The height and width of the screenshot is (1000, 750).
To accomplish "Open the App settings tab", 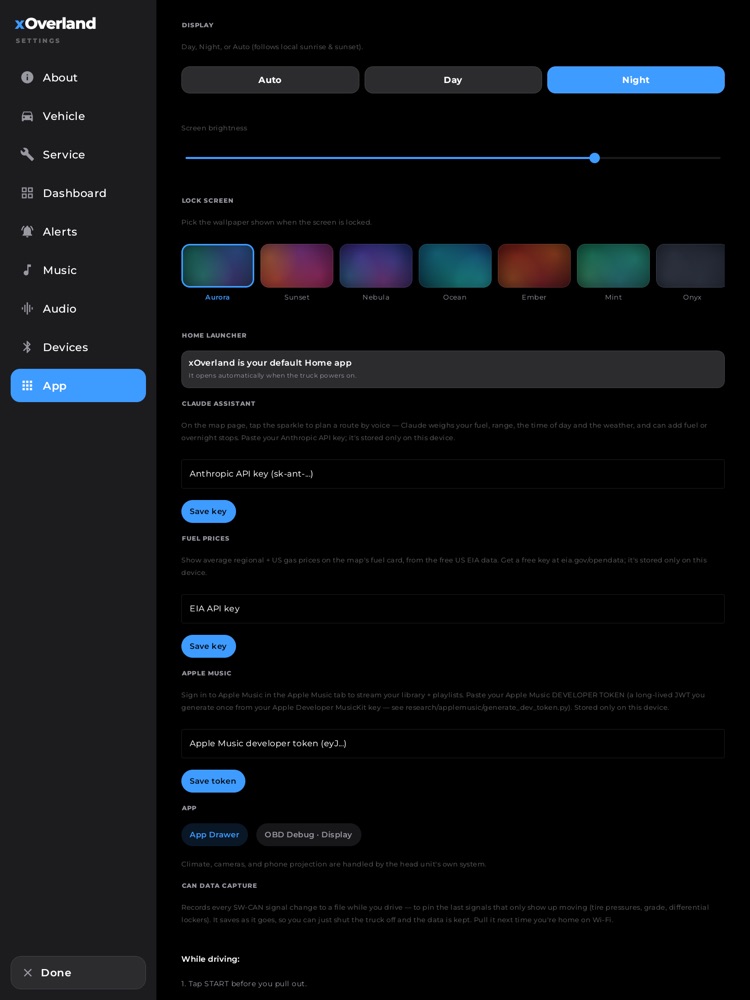I will (78, 385).
